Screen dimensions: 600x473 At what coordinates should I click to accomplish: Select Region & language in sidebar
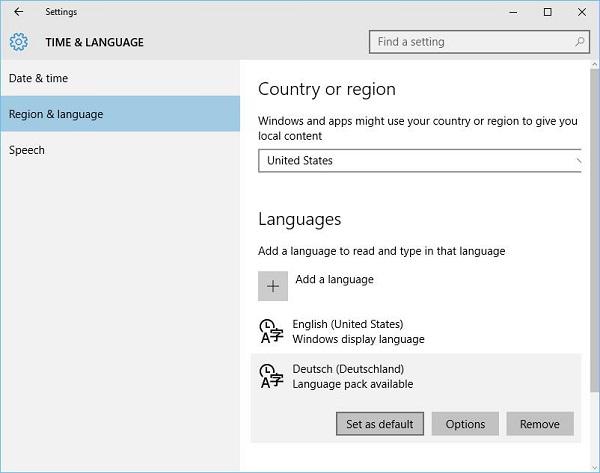click(120, 114)
